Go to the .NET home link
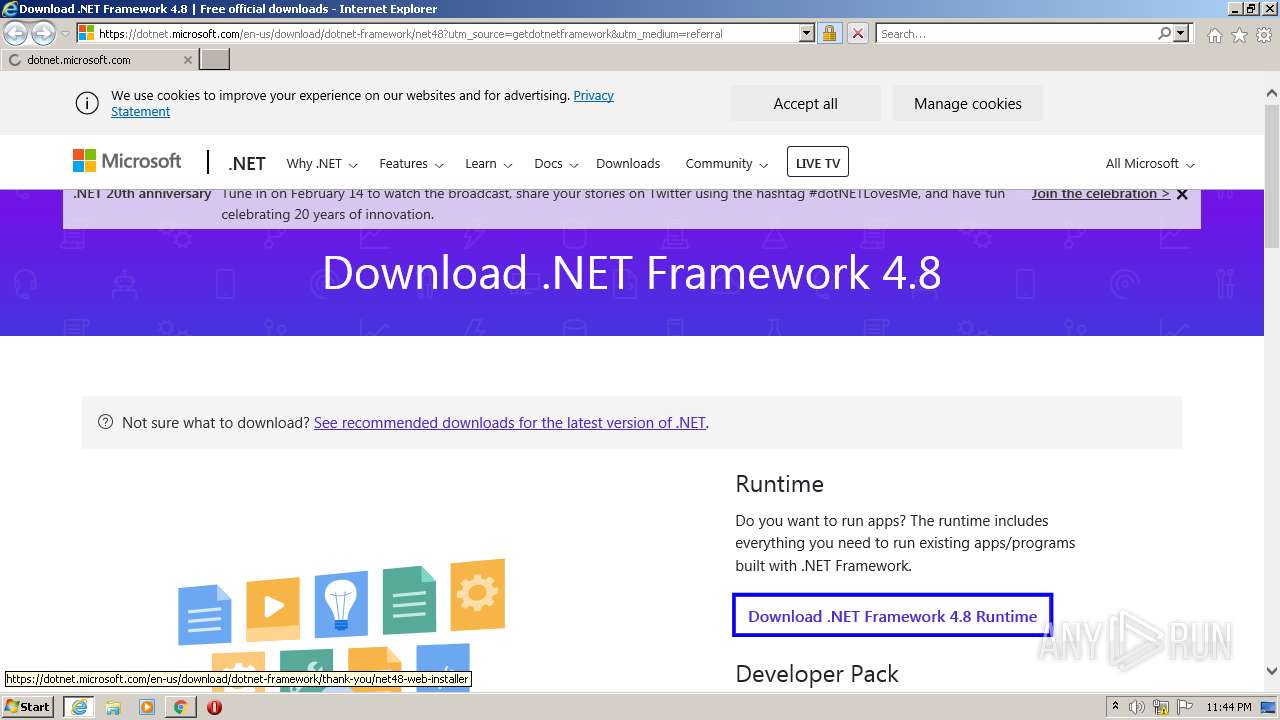 247,163
